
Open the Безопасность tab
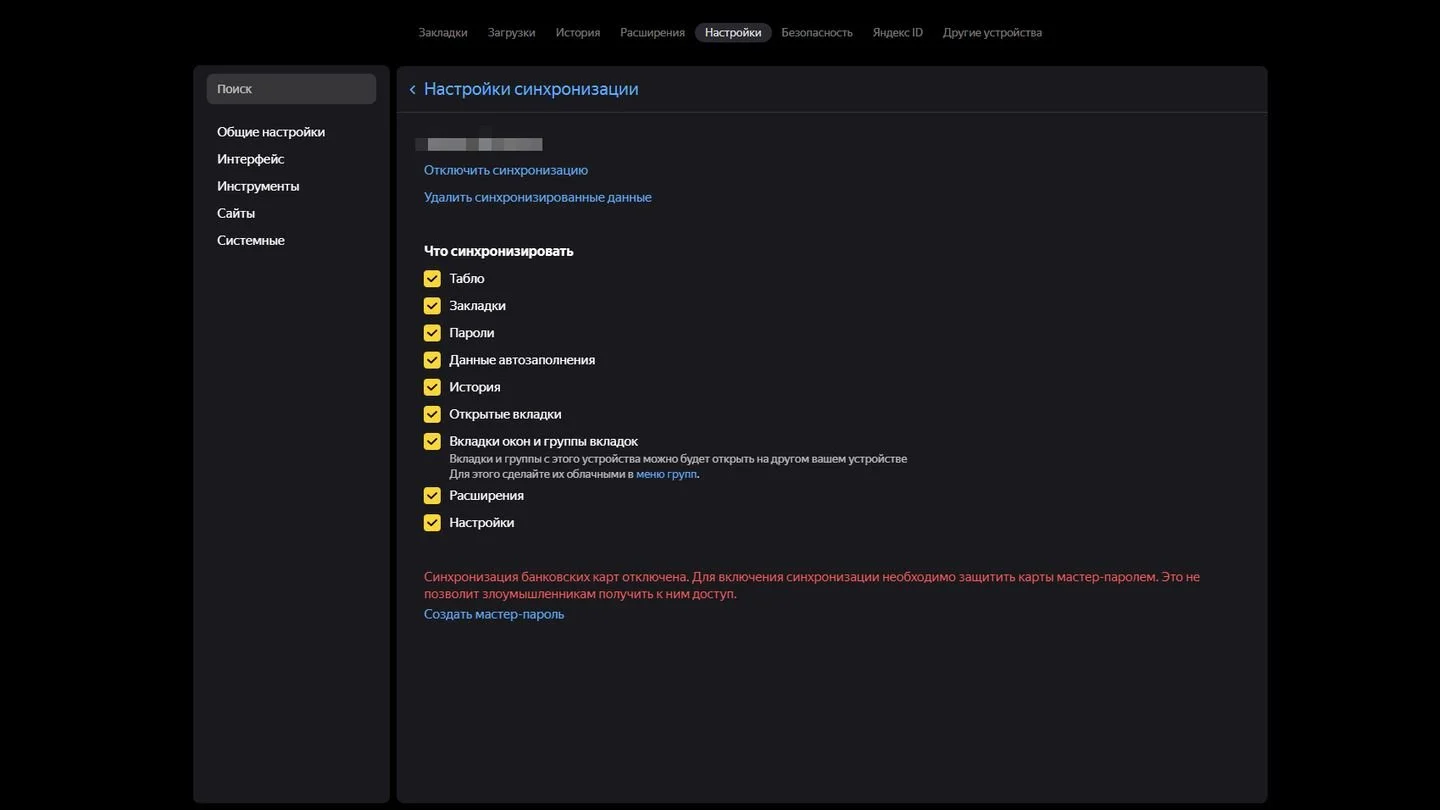[817, 33]
